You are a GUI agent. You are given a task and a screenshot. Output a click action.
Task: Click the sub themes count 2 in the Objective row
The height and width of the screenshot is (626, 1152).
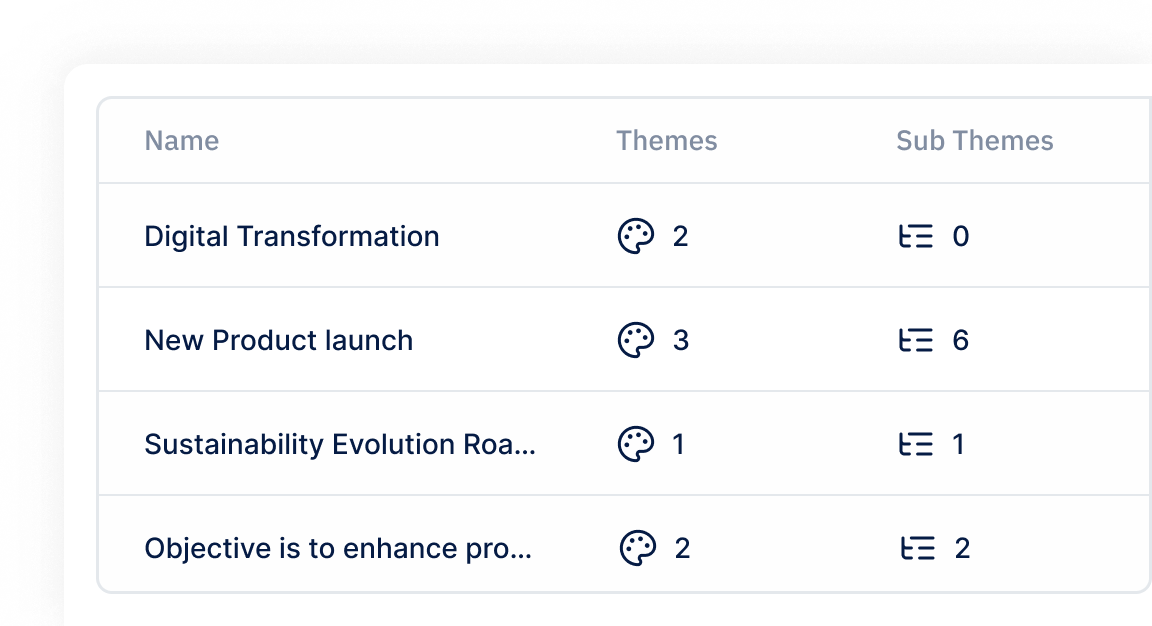(962, 548)
